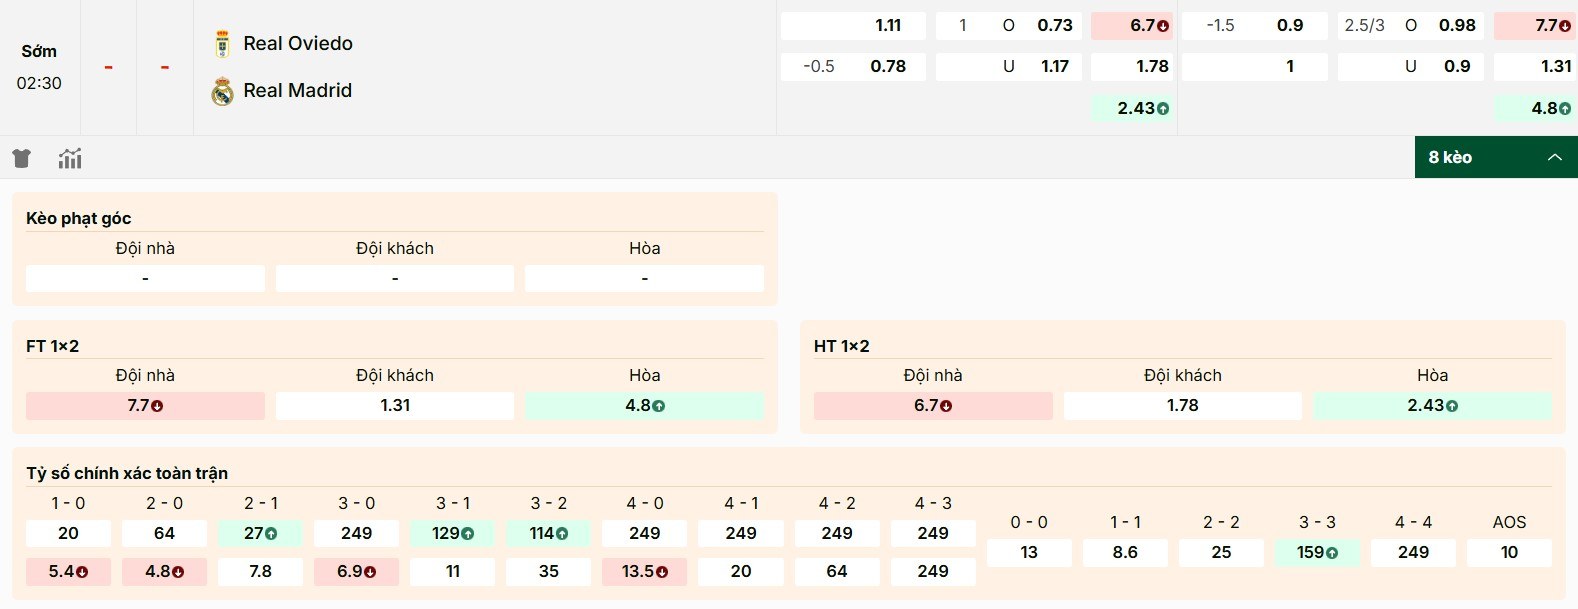Image resolution: width=1578 pixels, height=609 pixels.
Task: Click the Real Madrid team crest
Action: (x=222, y=91)
